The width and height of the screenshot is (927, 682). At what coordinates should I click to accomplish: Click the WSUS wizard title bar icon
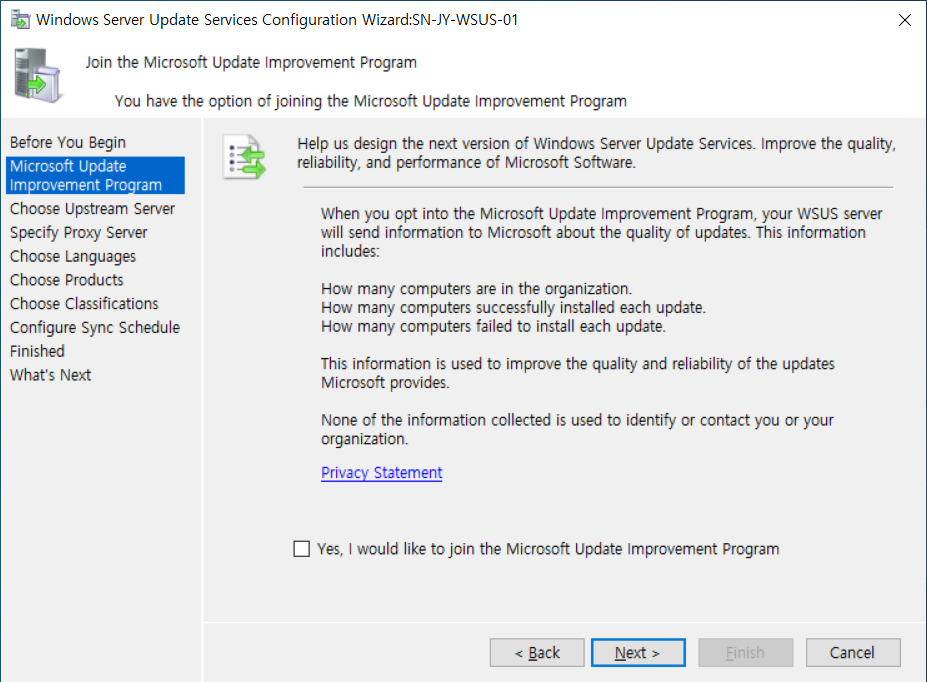21,20
